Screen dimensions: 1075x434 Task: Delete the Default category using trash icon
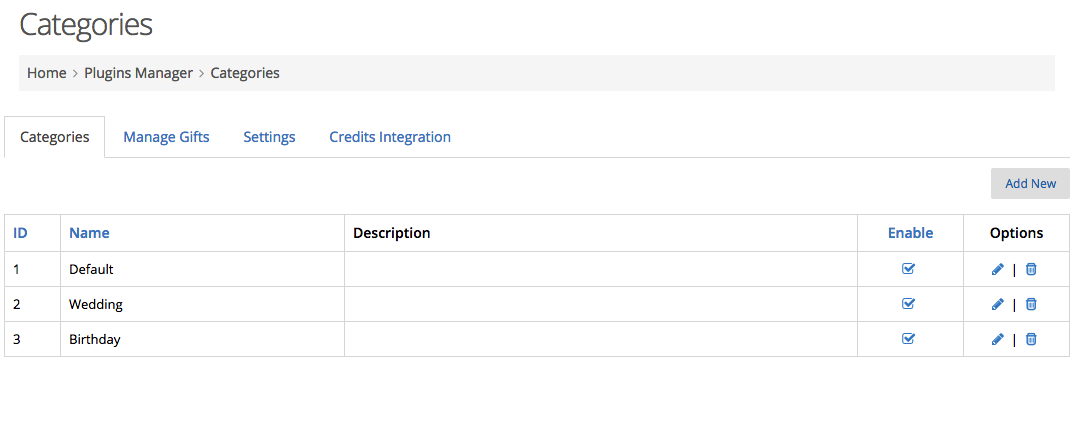coord(1030,269)
